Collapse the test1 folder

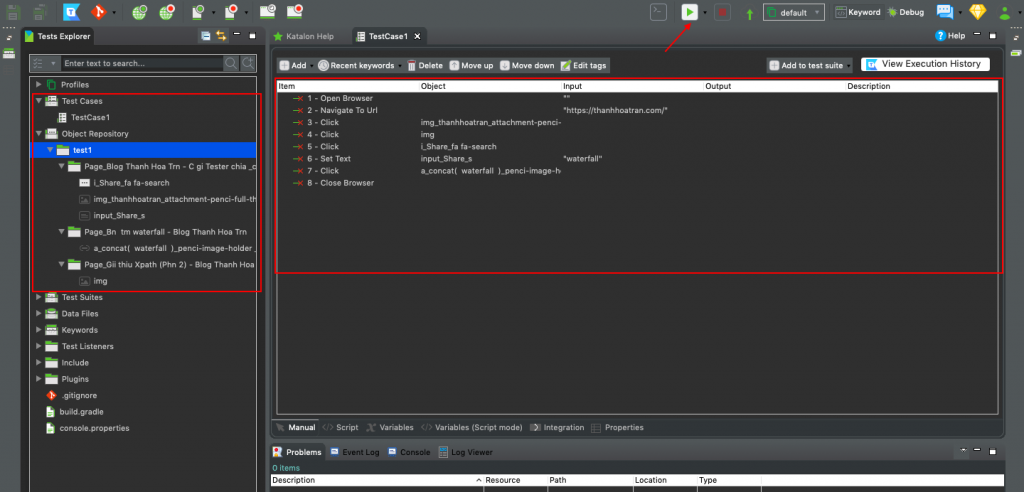coord(50,150)
